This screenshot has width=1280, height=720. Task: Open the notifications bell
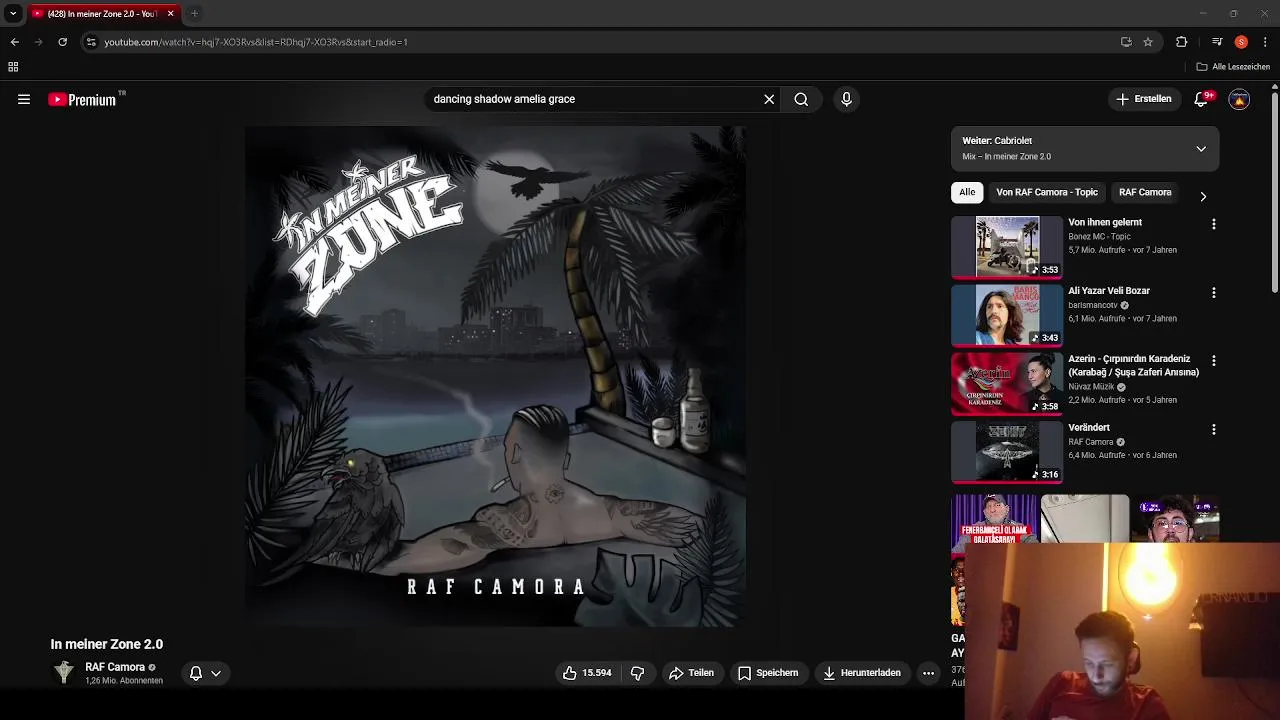1202,99
